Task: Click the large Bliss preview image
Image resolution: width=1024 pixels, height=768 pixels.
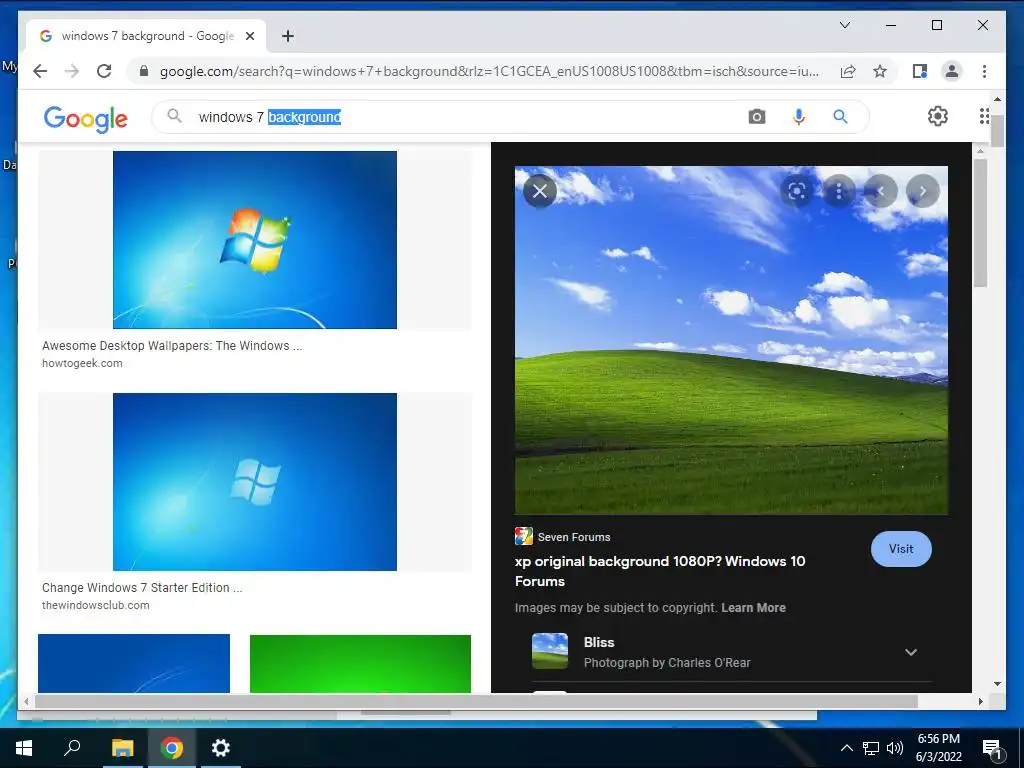Action: point(731,340)
